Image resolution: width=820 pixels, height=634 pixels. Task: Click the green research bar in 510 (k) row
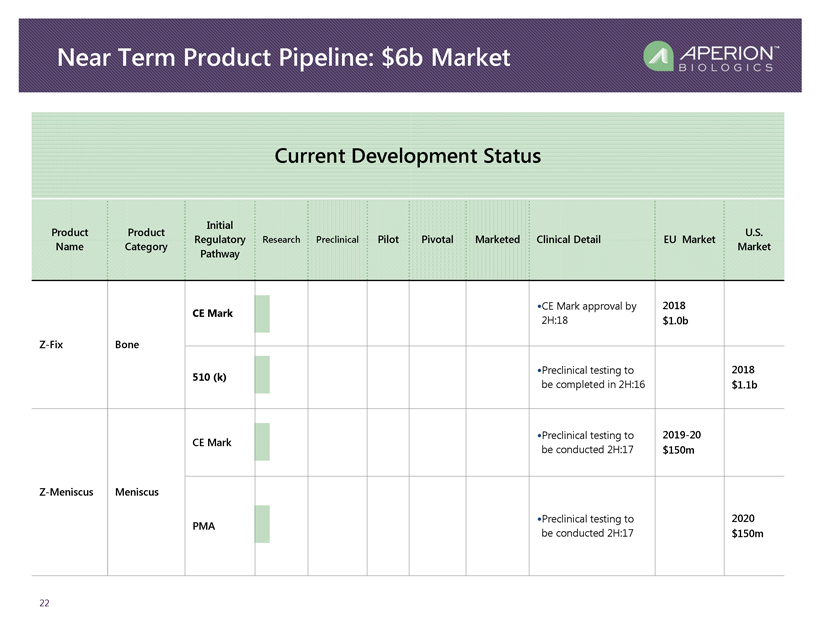click(262, 375)
